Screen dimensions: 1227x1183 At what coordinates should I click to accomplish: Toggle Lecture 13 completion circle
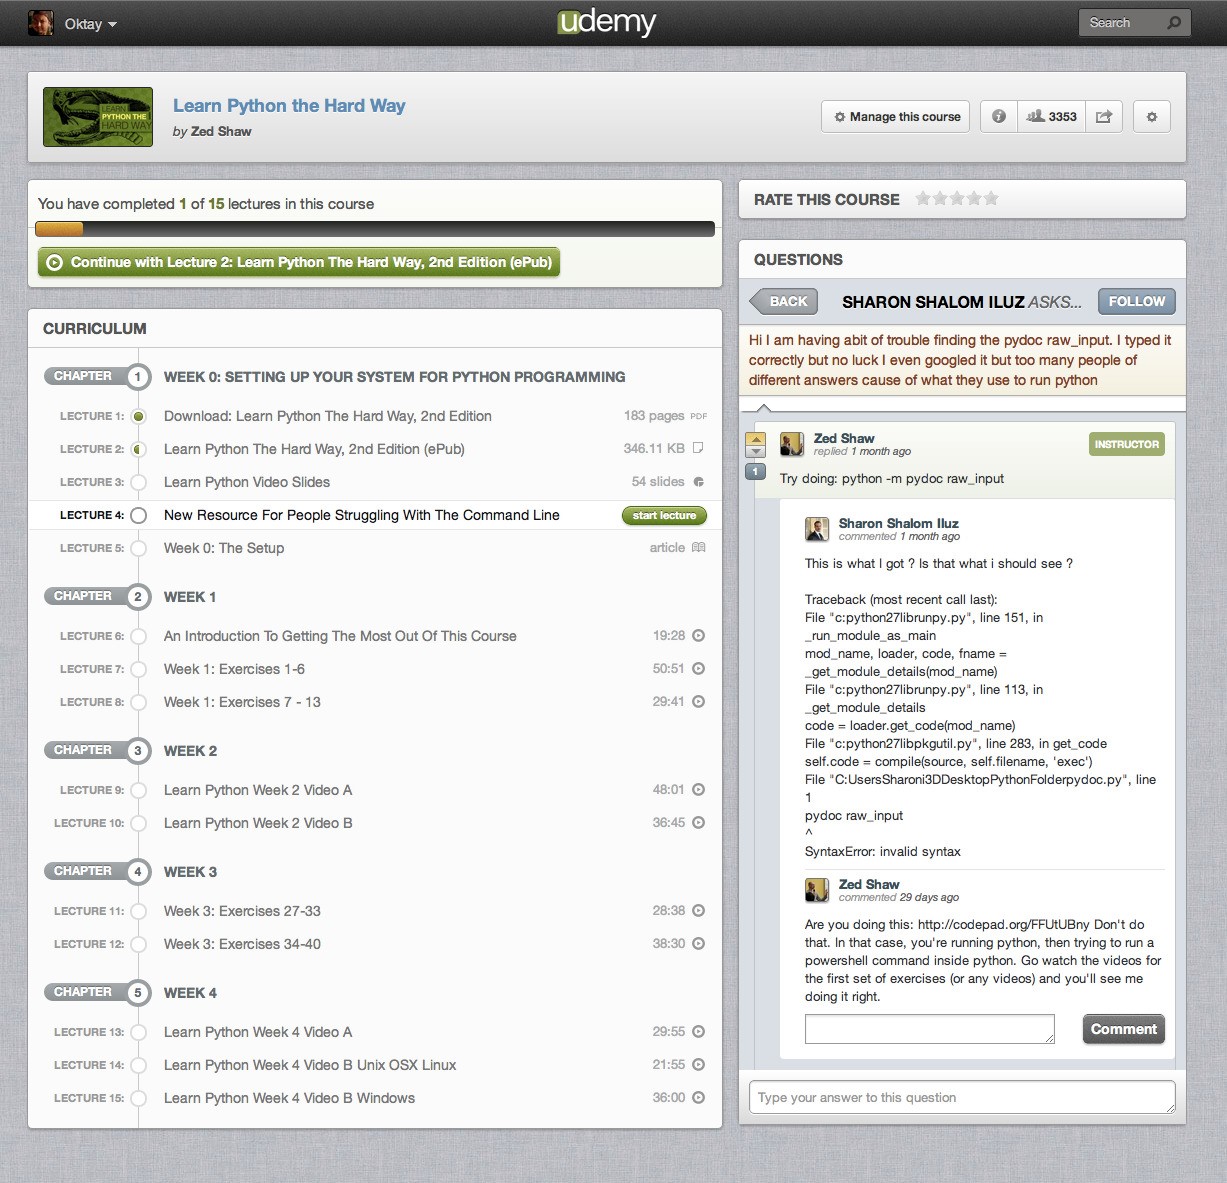(139, 1032)
